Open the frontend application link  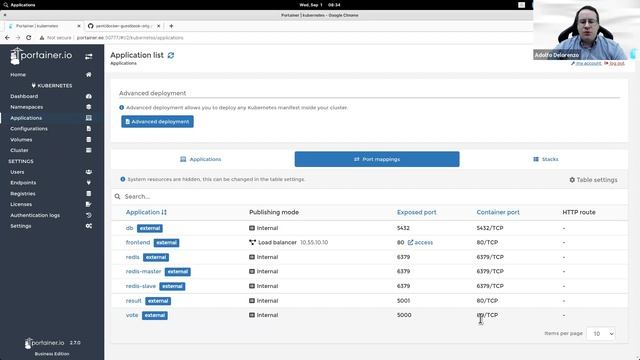tap(138, 242)
